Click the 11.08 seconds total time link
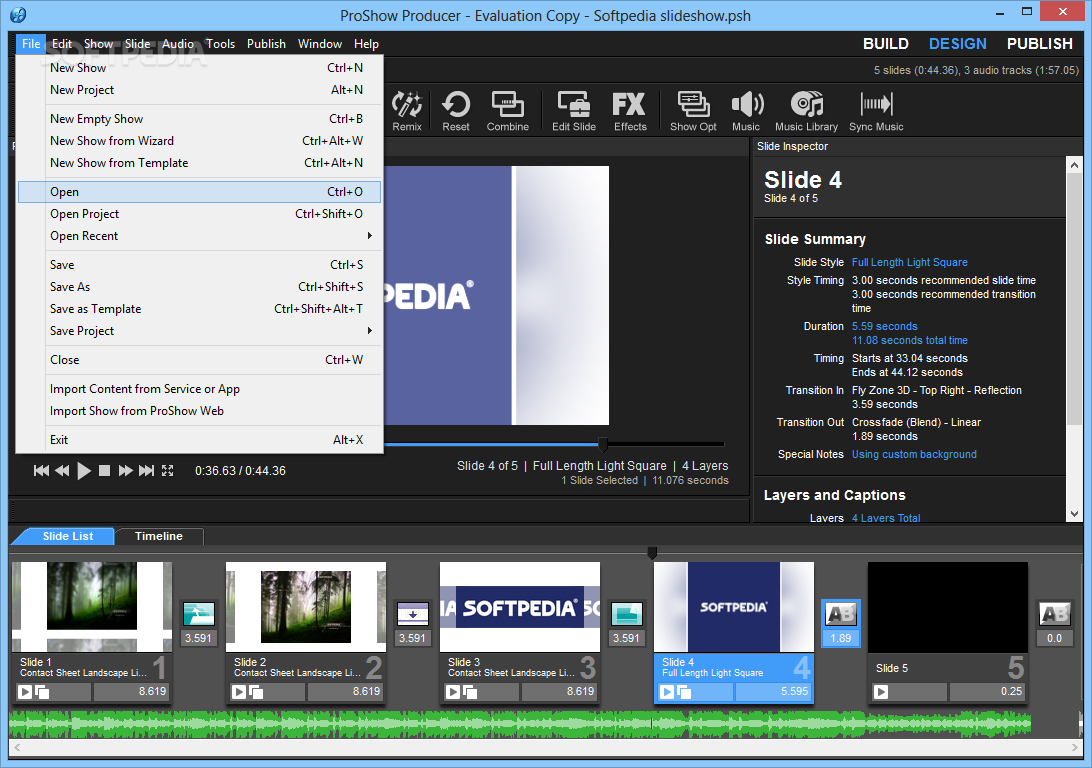1092x768 pixels. 910,340
